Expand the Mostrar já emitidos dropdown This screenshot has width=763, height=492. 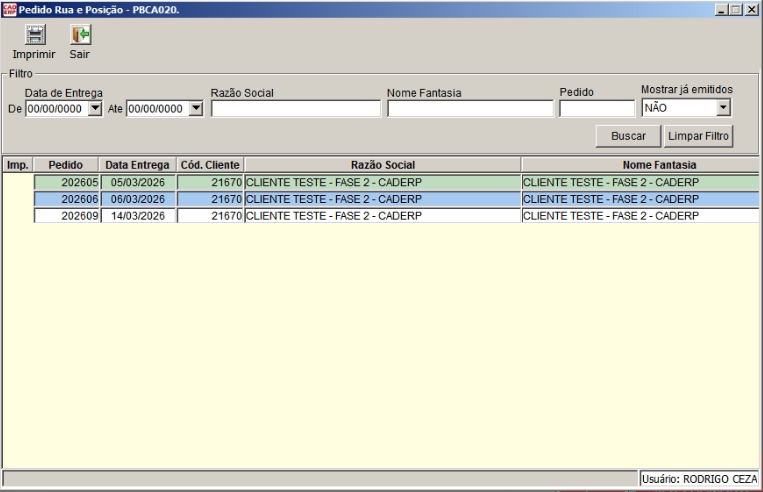pyautogui.click(x=724, y=108)
